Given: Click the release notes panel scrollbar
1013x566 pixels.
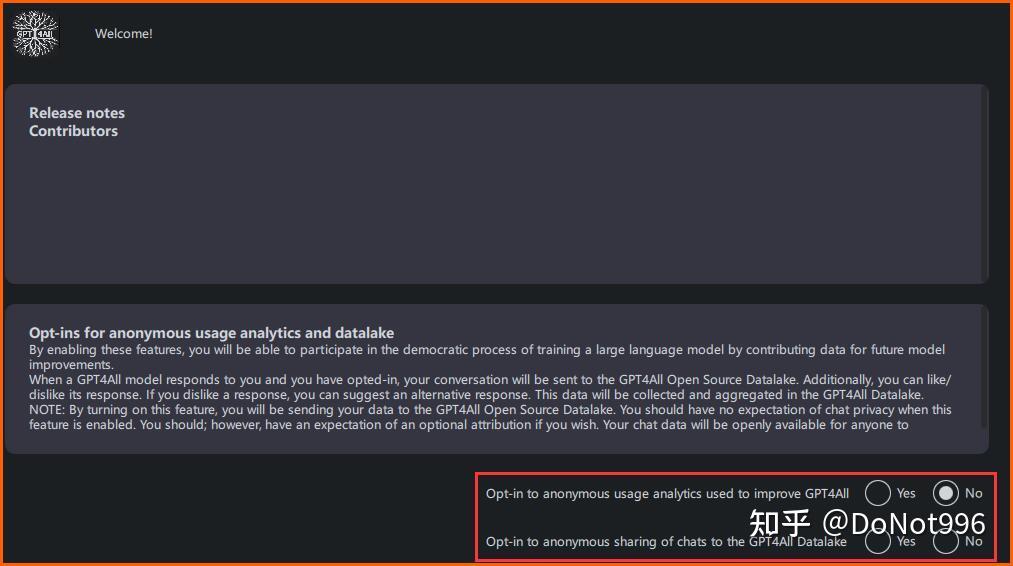Looking at the screenshot, I should [985, 183].
